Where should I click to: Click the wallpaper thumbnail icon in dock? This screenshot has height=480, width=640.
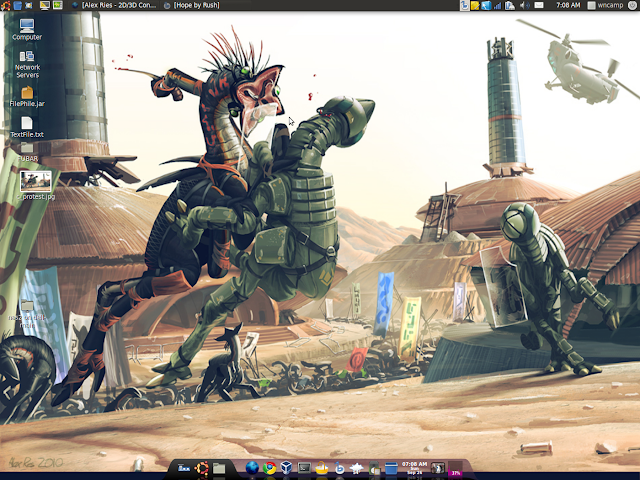438,468
